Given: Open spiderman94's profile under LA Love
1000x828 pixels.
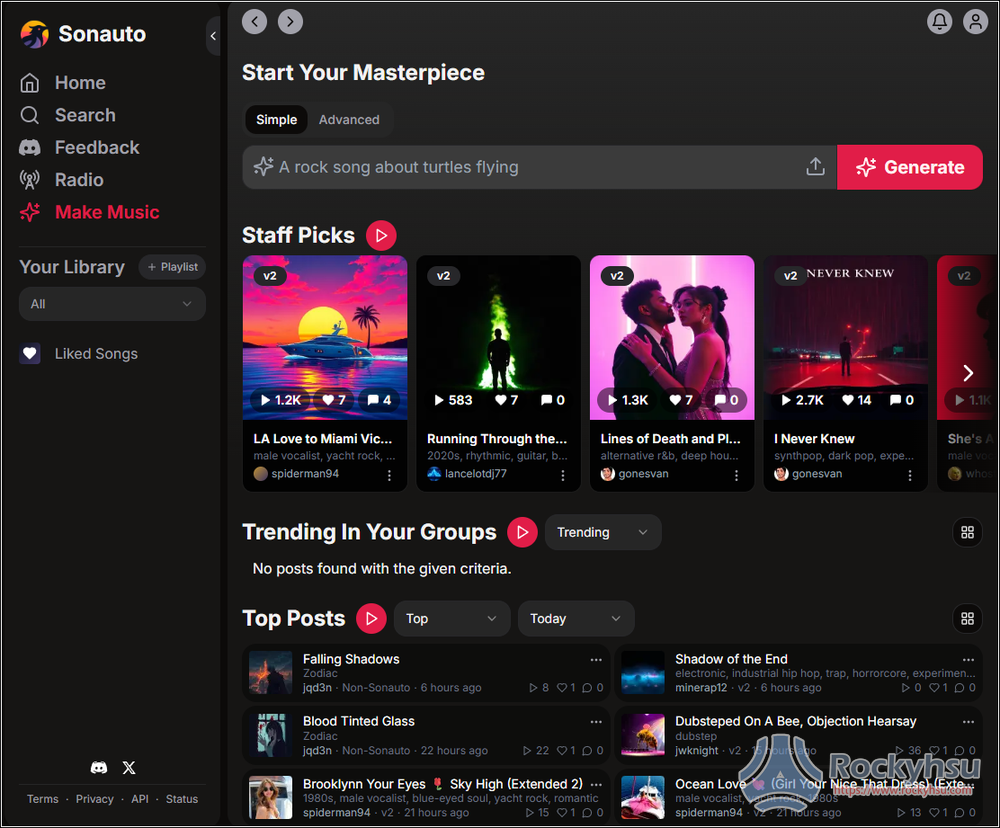Looking at the screenshot, I should tap(297, 474).
